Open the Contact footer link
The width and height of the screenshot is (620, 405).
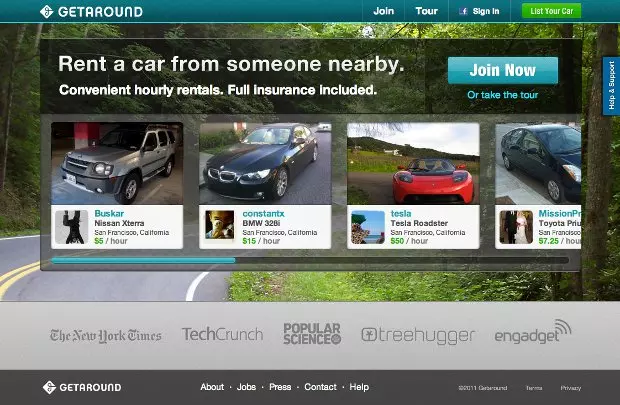point(320,387)
